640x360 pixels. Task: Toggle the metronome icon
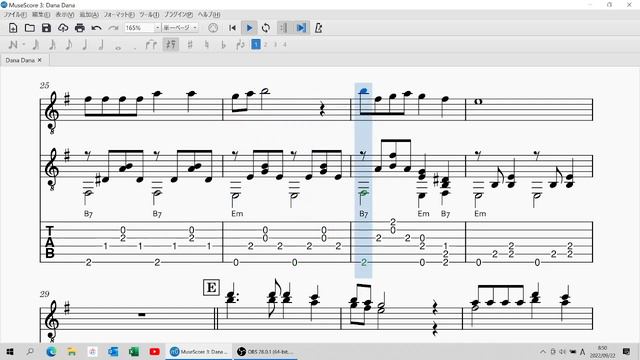coord(318,28)
